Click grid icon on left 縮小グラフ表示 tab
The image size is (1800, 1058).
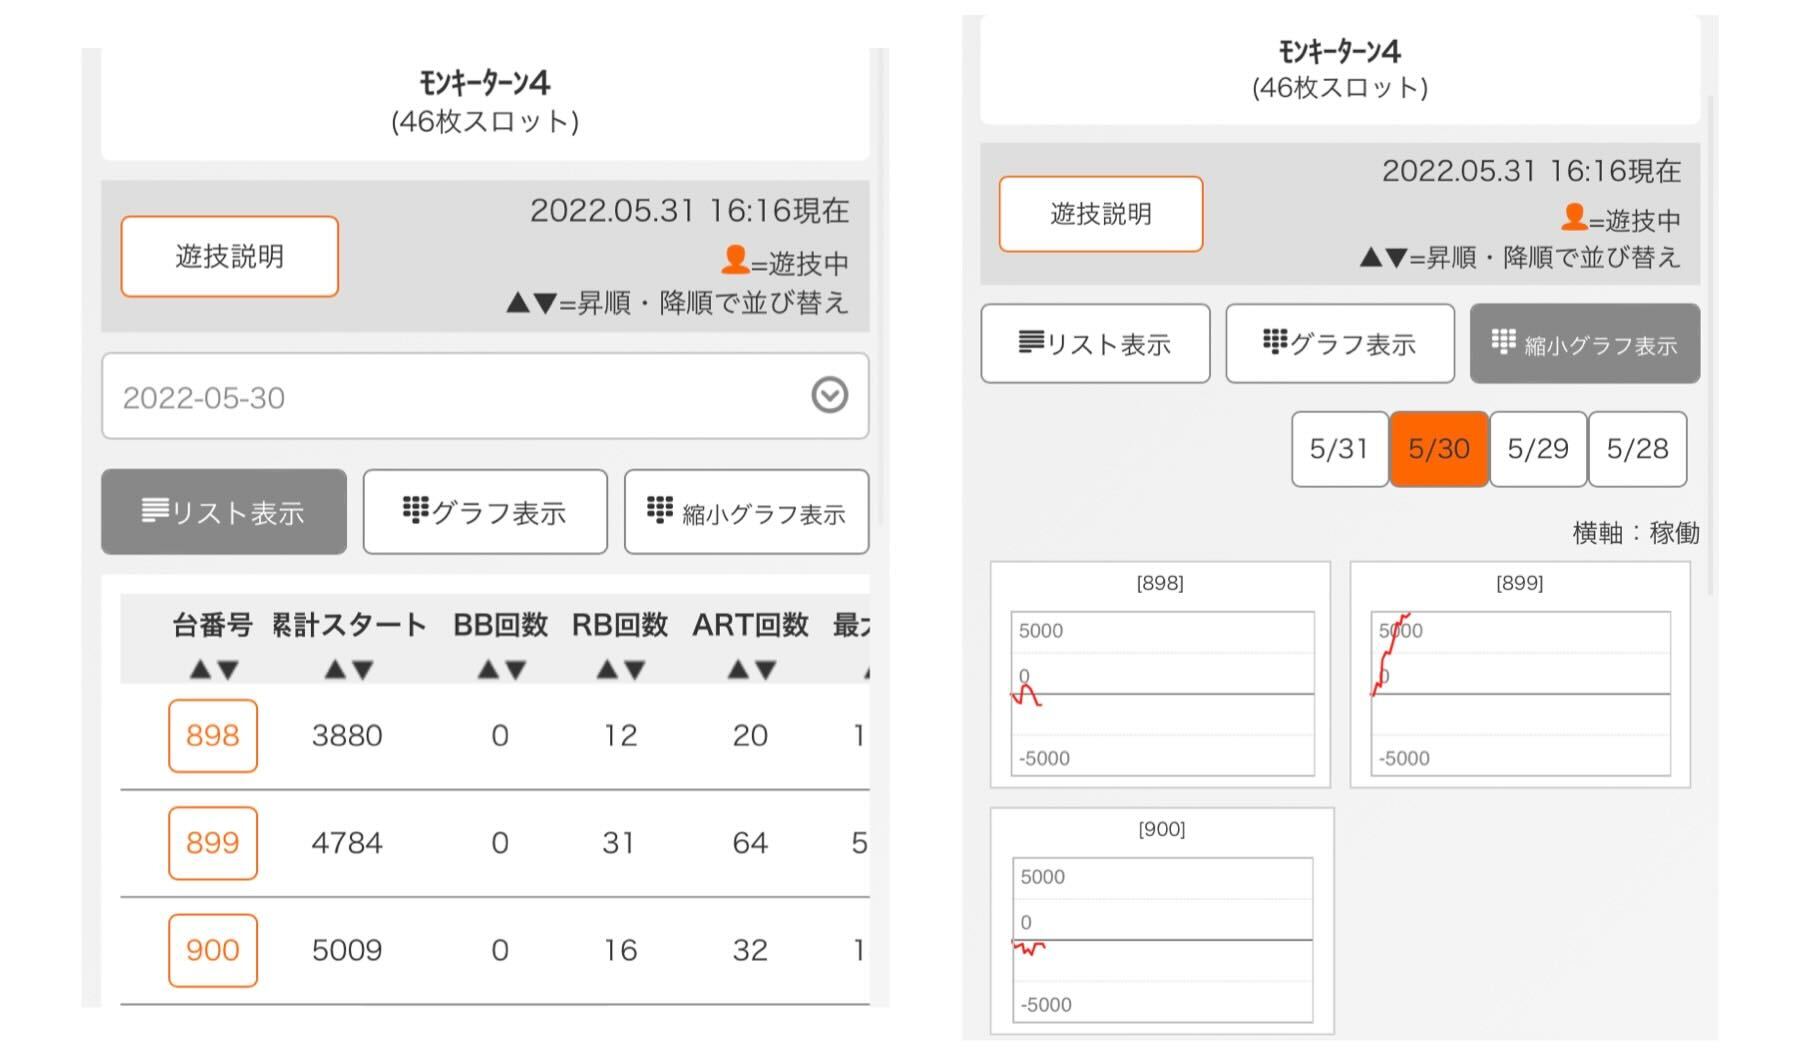(x=660, y=510)
